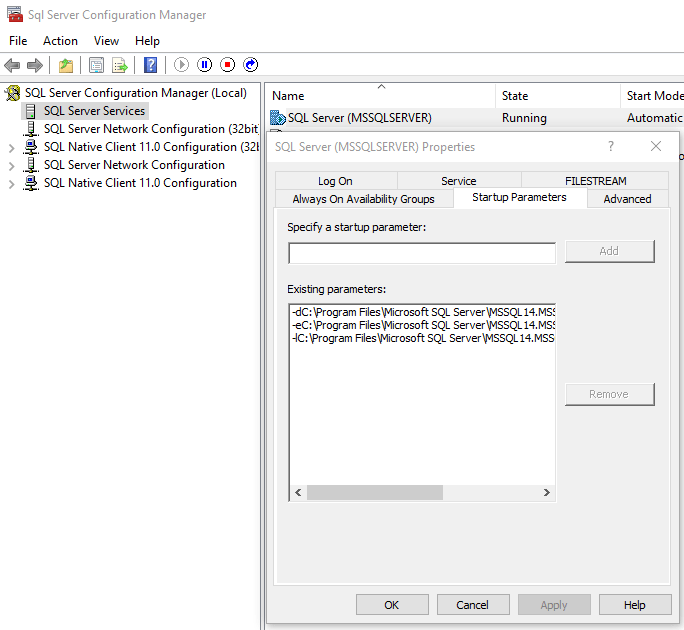Open the Action menu
684x630 pixels.
60,41
